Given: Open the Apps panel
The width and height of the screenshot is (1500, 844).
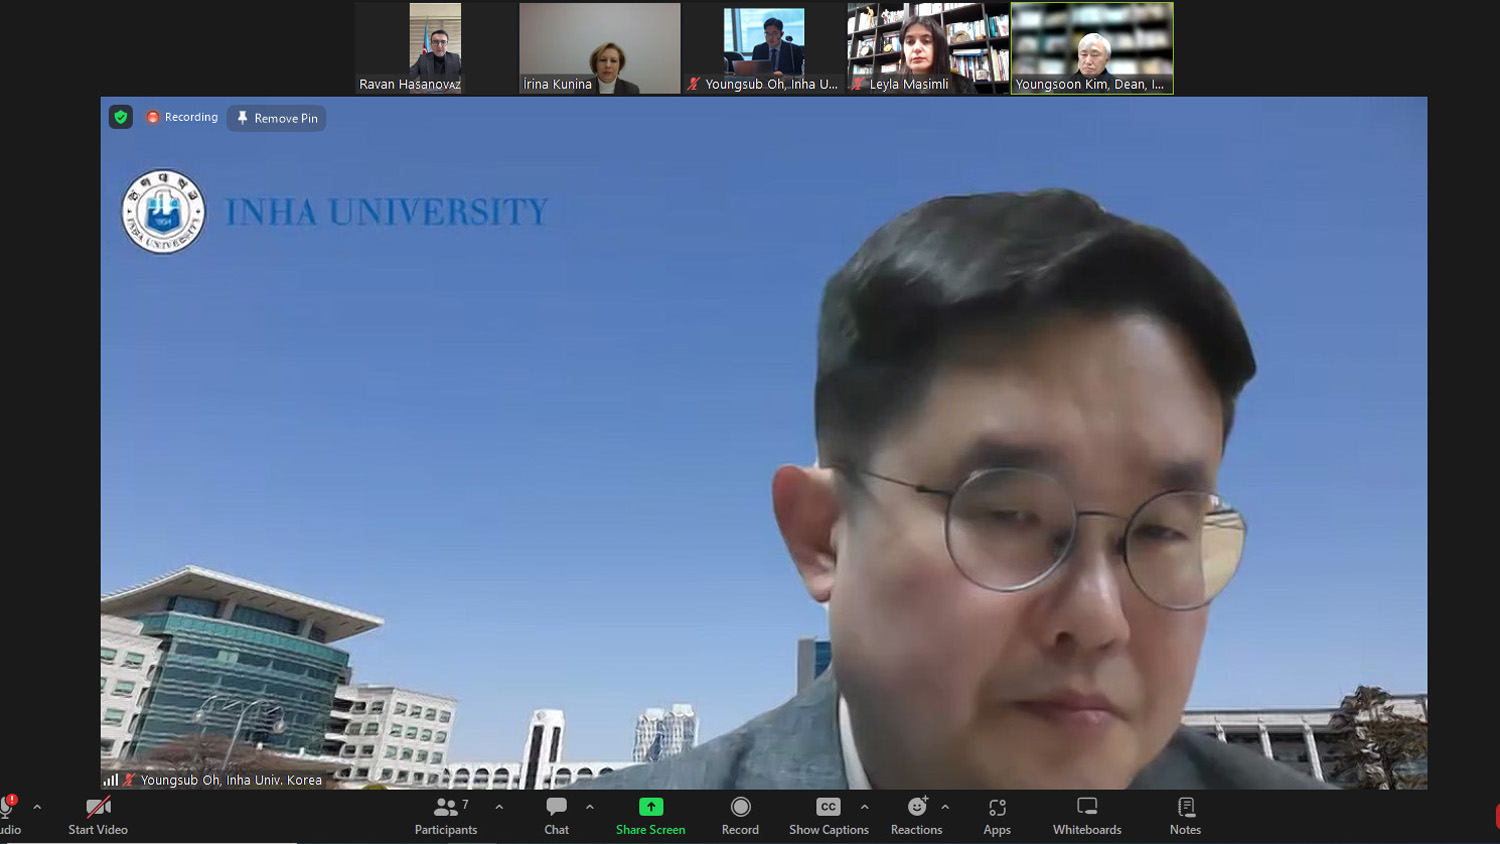Looking at the screenshot, I should point(996,815).
